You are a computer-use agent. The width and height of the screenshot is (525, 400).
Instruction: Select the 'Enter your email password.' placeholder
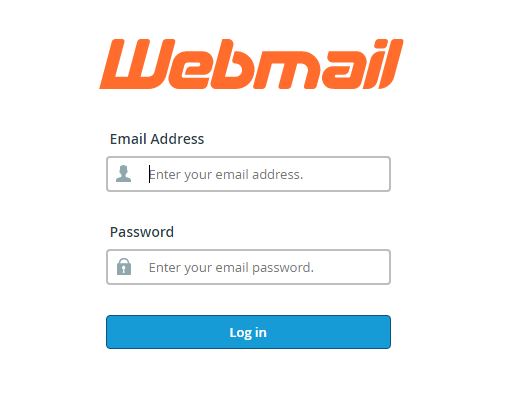pyautogui.click(x=231, y=267)
